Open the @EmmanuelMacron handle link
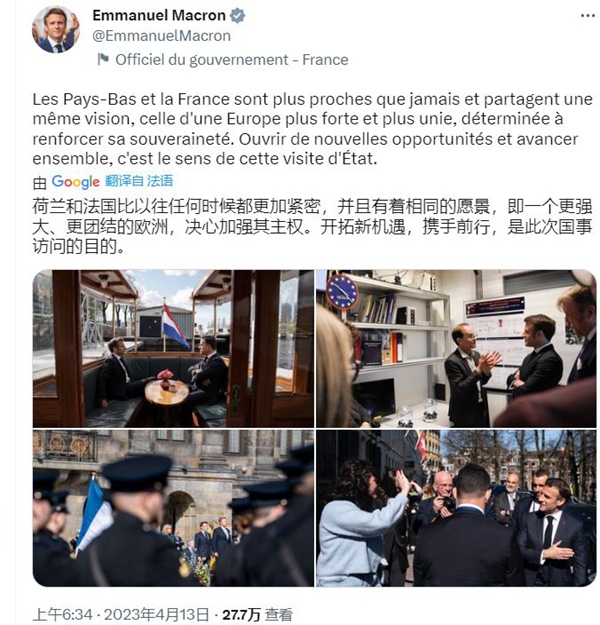This screenshot has width=600, height=625. pyautogui.click(x=161, y=36)
